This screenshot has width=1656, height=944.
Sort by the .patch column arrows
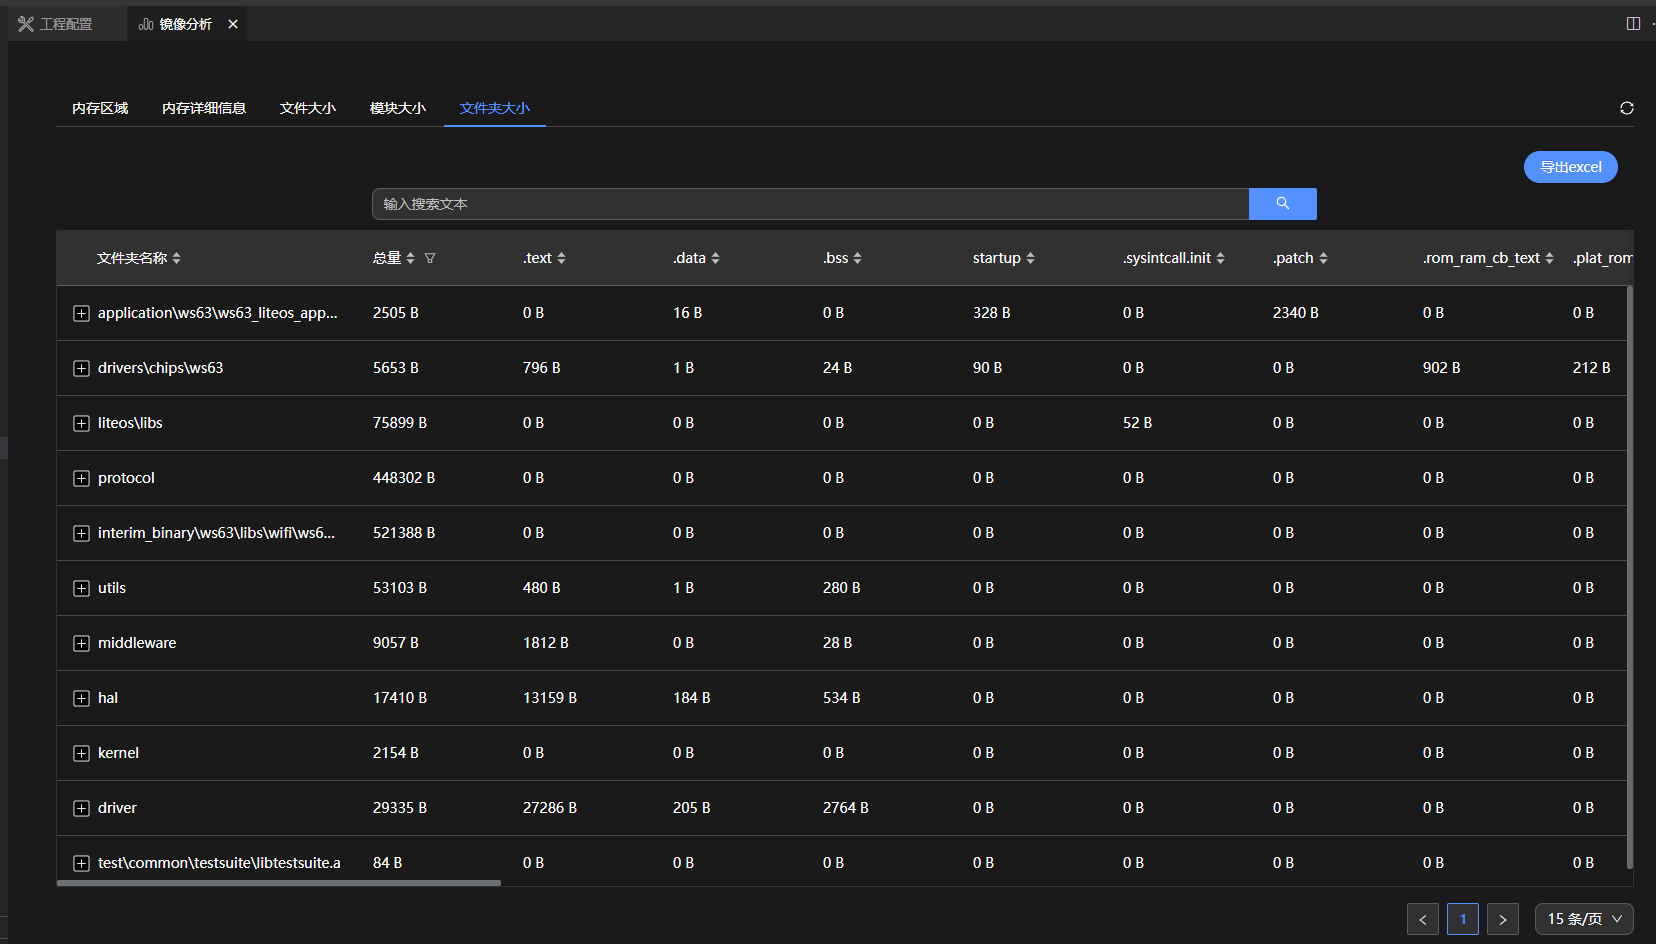(x=1323, y=258)
